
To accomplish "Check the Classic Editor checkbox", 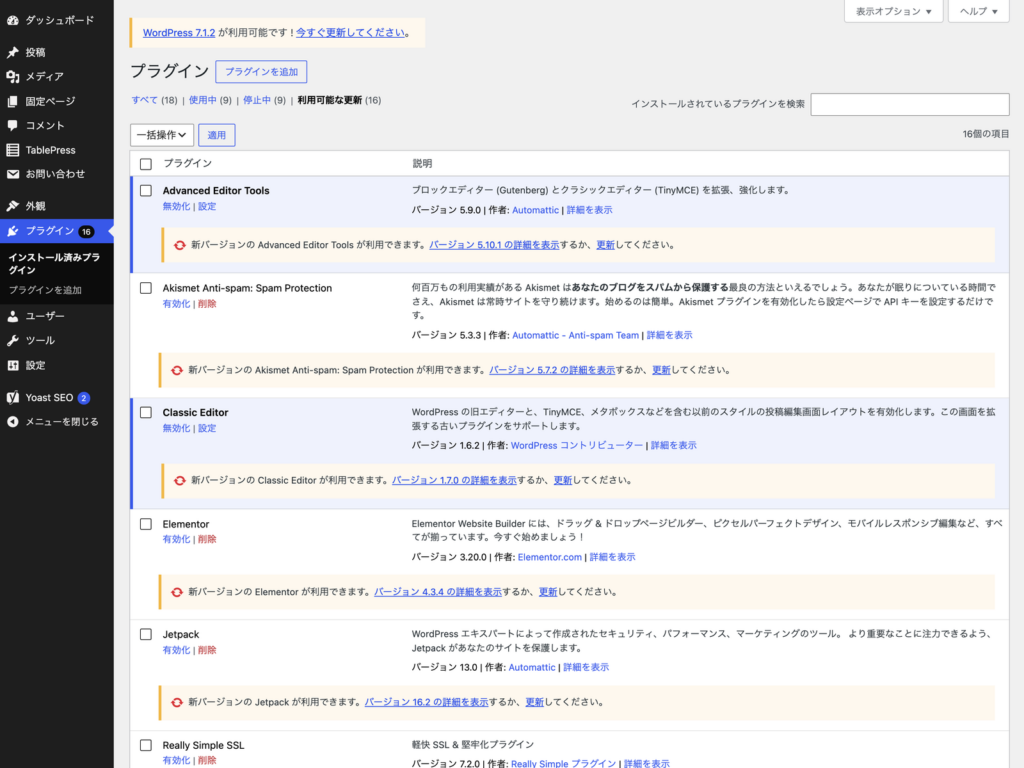I will click(x=146, y=413).
